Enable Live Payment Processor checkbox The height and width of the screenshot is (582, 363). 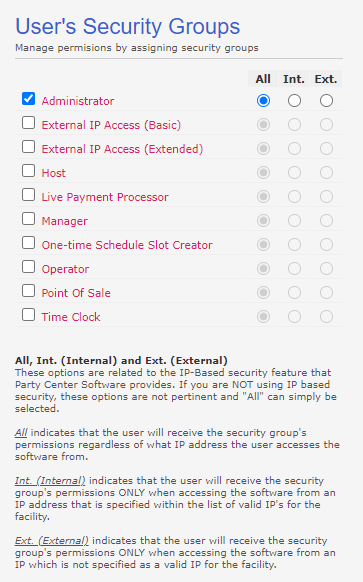point(29,194)
